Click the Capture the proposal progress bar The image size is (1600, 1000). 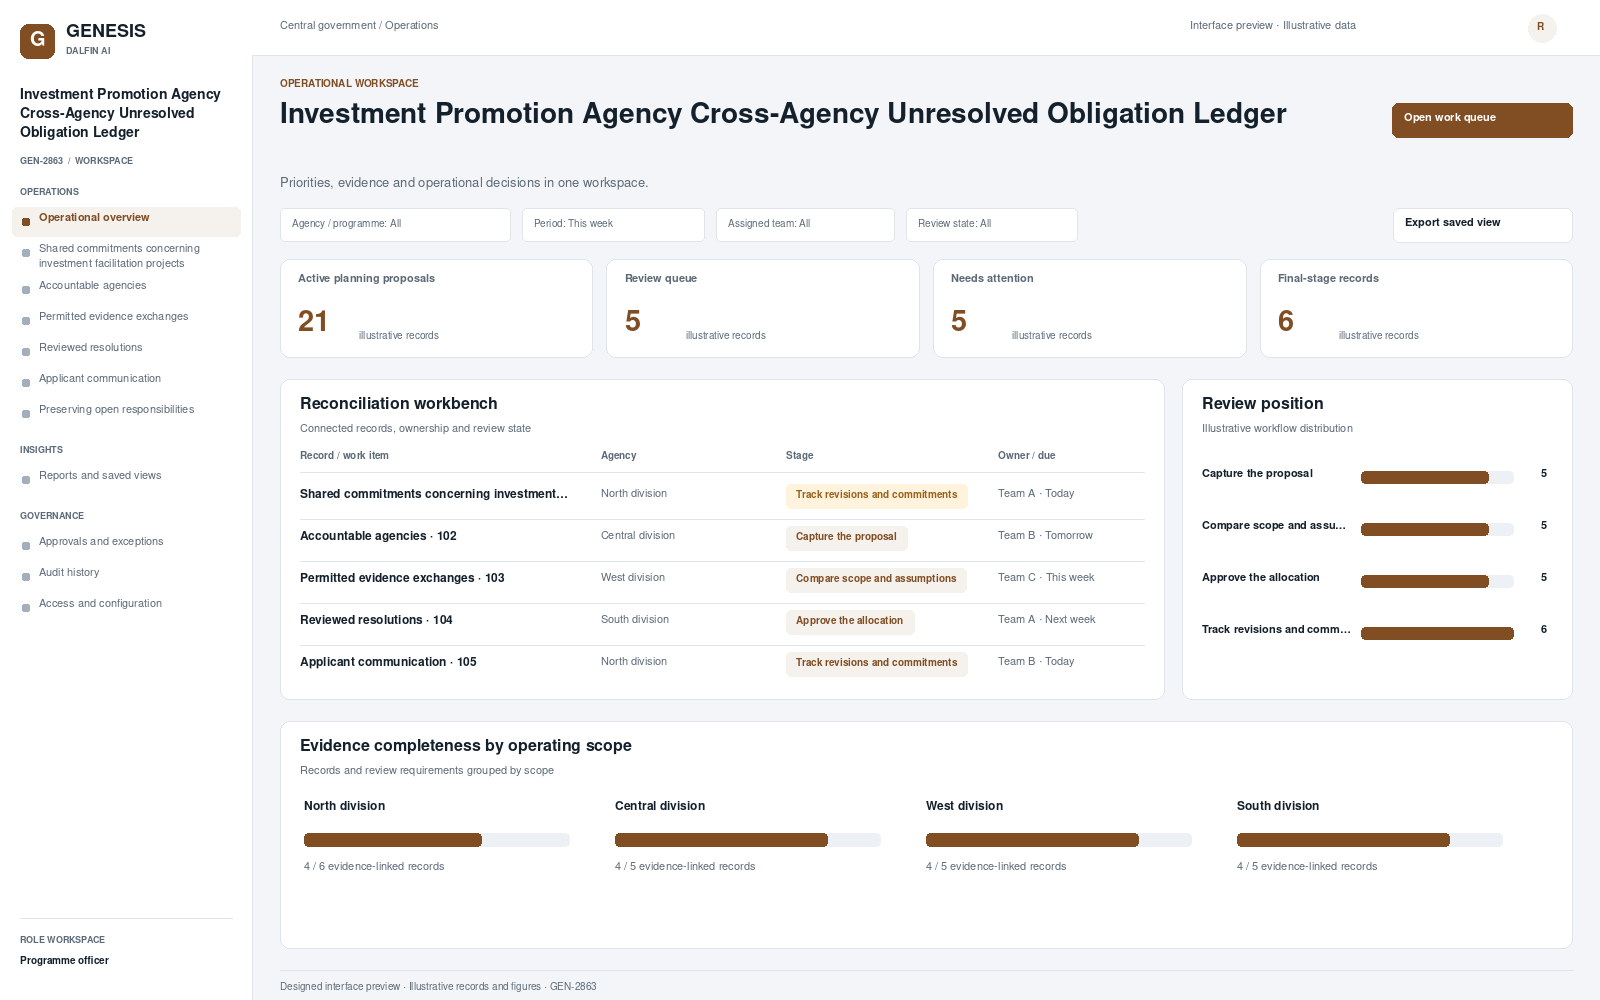pos(1437,478)
